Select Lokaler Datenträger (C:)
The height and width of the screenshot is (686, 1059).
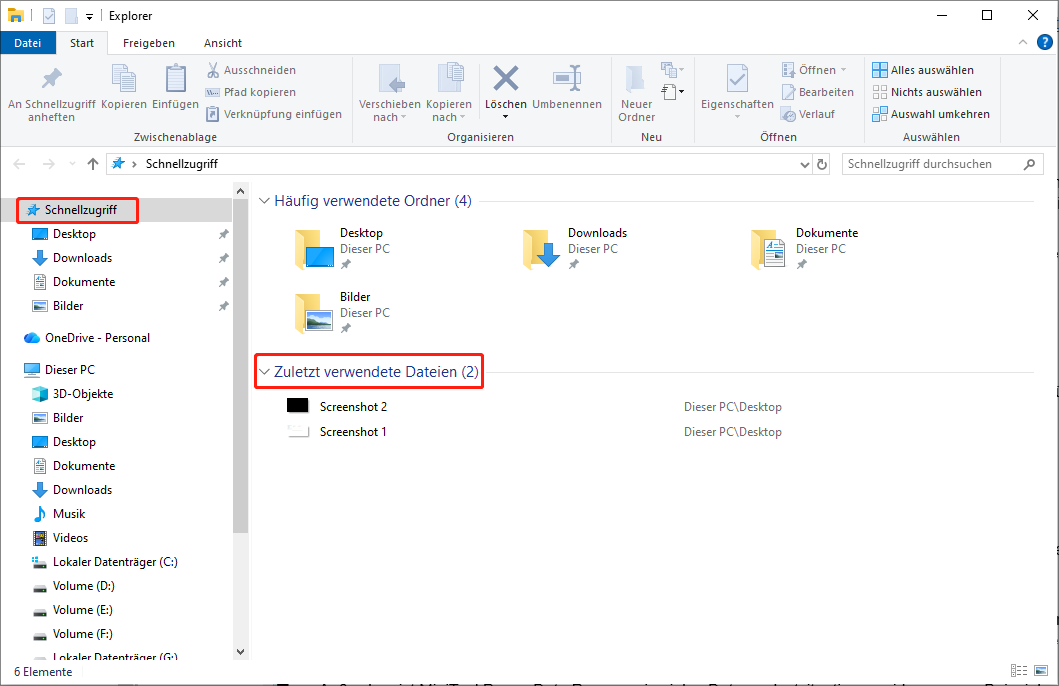[x=115, y=562]
